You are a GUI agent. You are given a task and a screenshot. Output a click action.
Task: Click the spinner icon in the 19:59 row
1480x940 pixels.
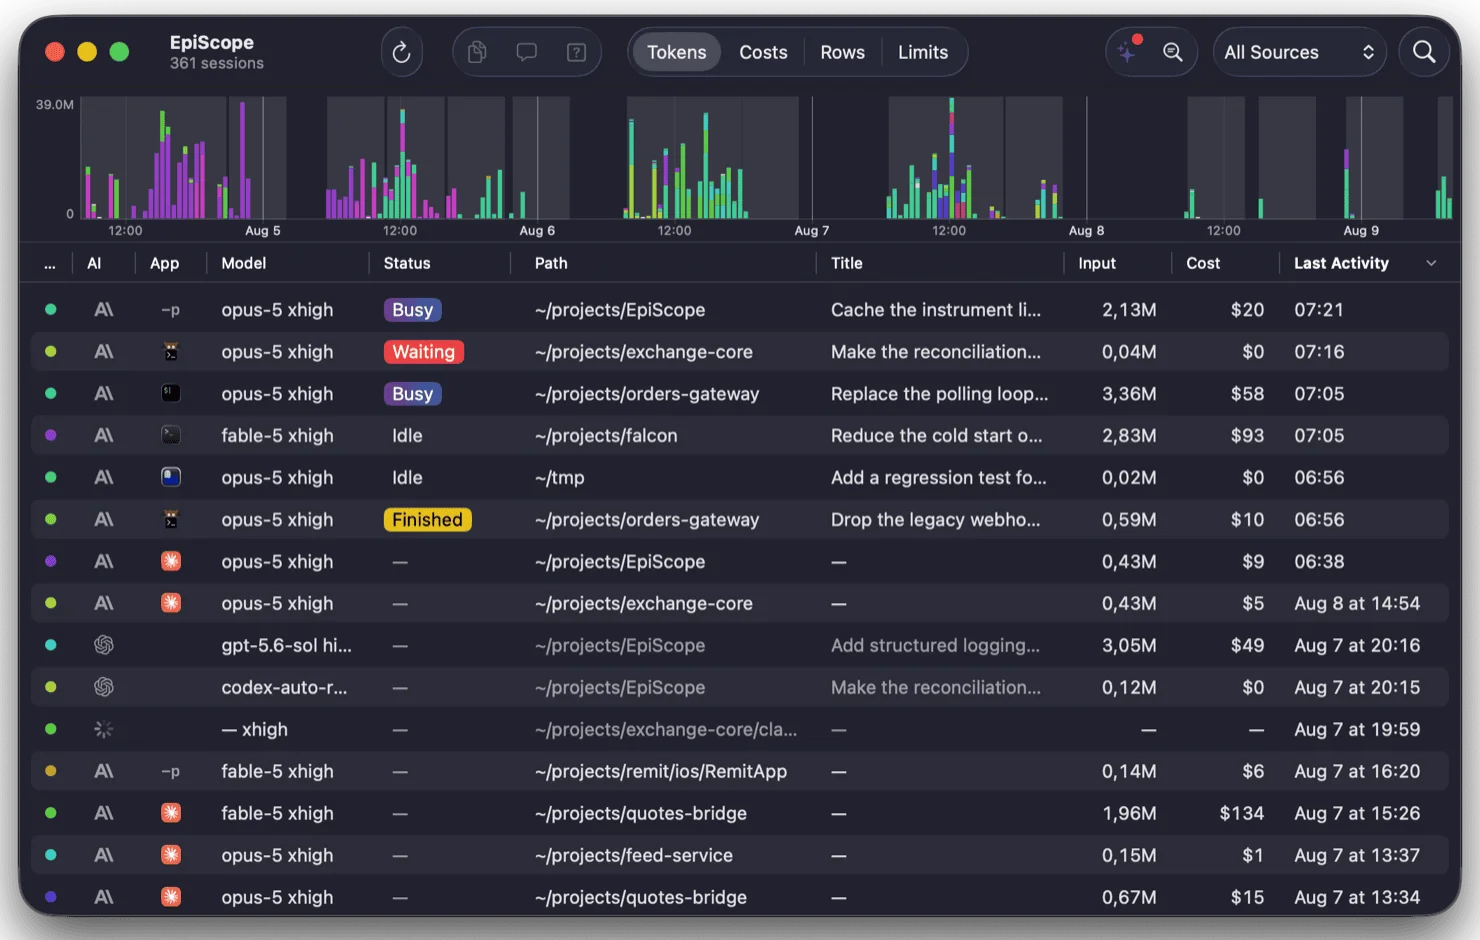(104, 730)
